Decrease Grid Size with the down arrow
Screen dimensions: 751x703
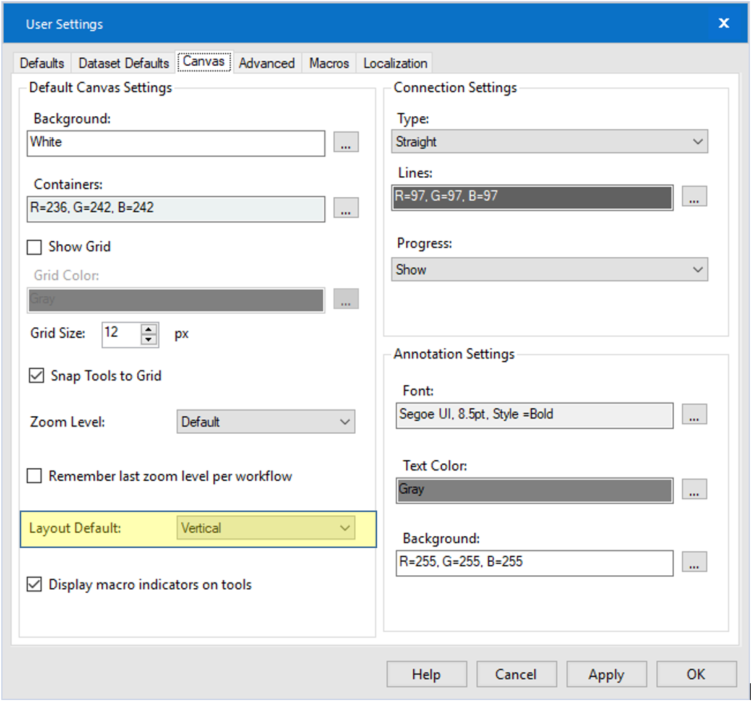pos(149,340)
